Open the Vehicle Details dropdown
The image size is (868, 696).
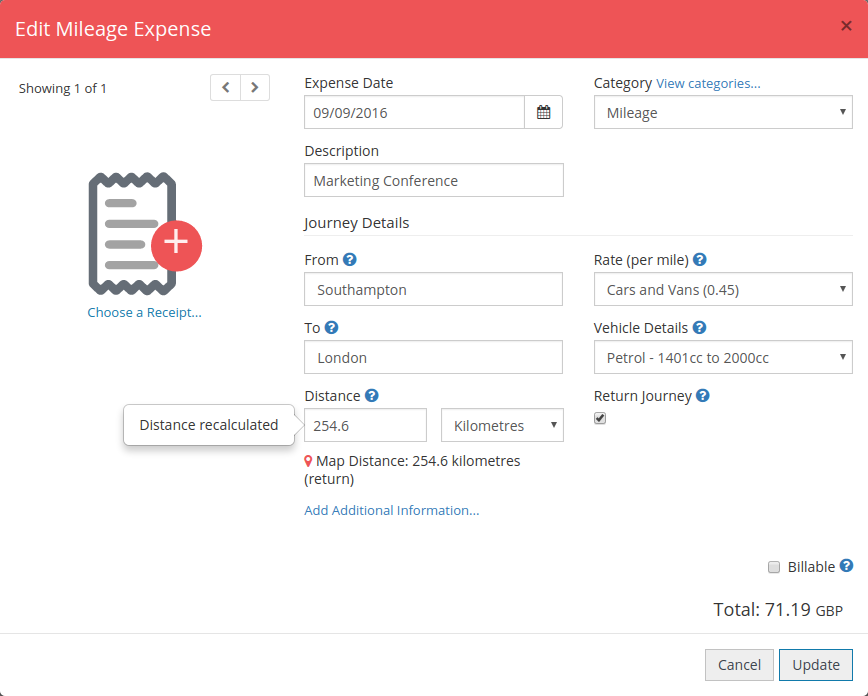pyautogui.click(x=722, y=357)
